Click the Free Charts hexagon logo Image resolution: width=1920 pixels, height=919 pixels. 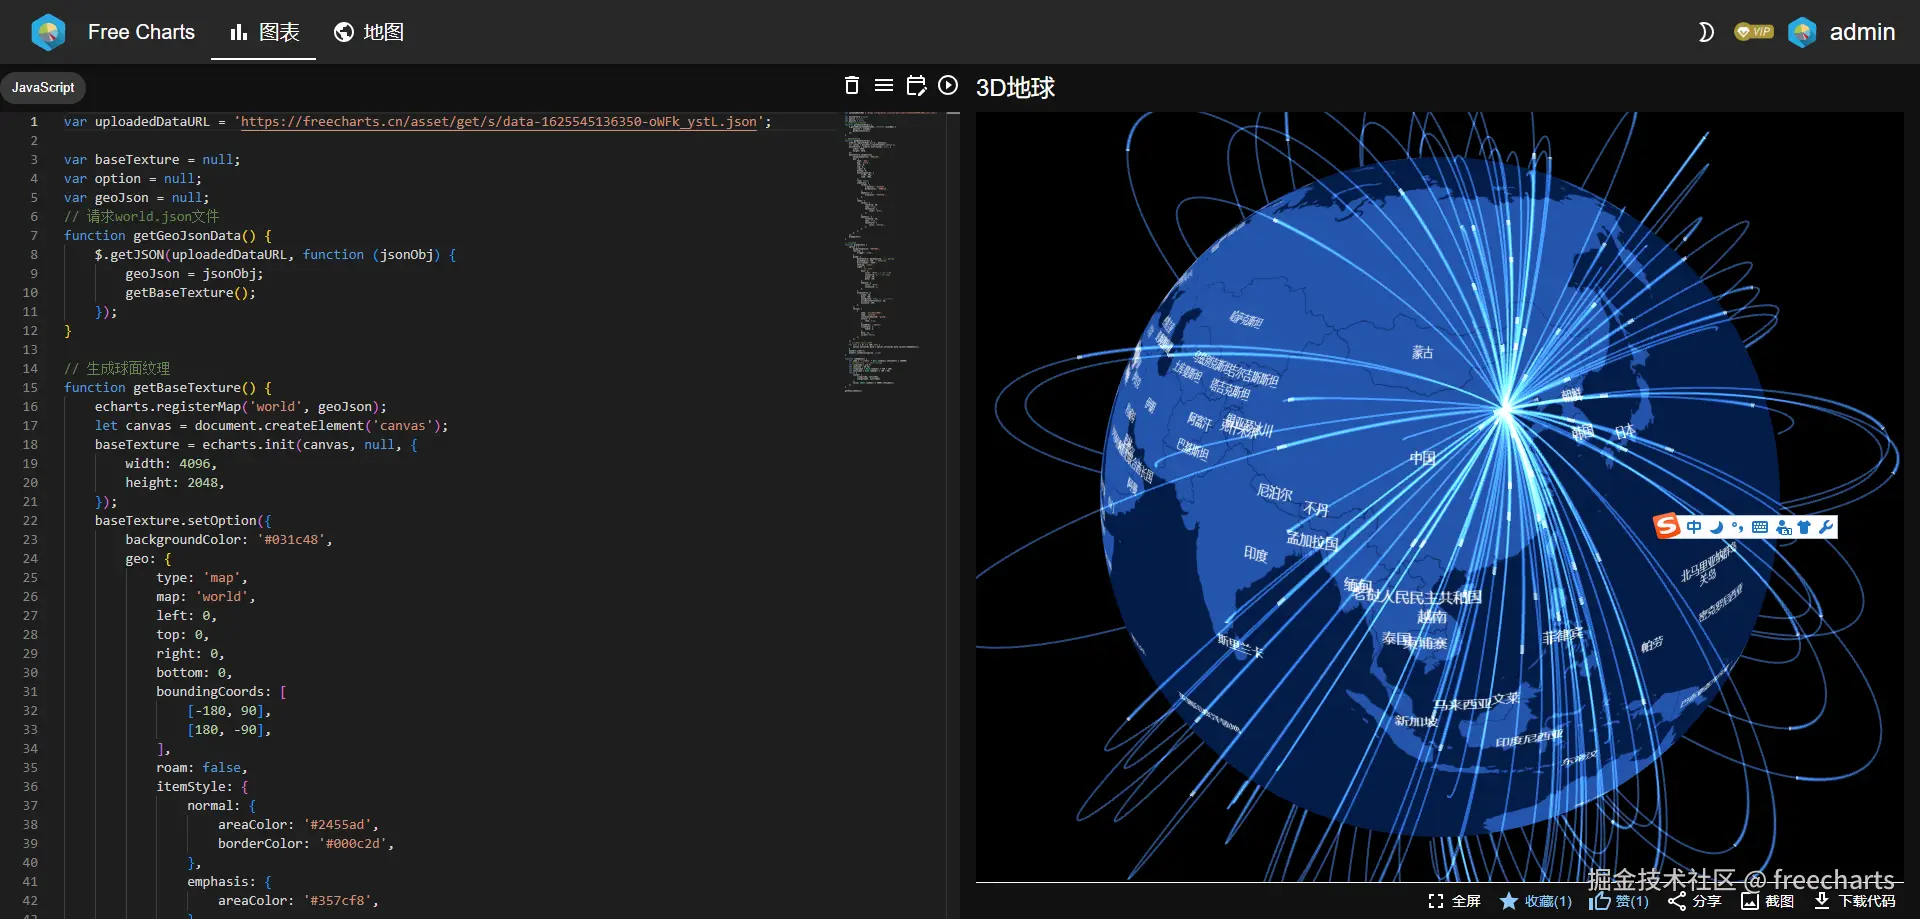48,33
